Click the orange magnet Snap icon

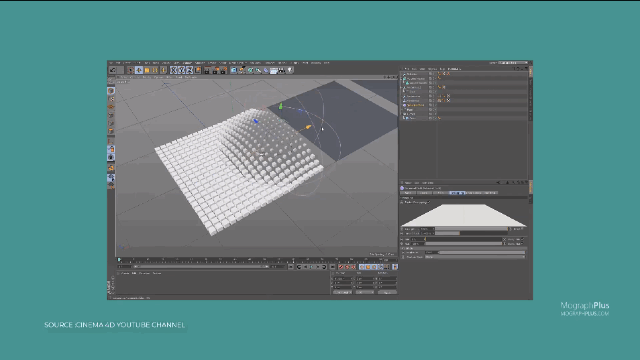111,168
